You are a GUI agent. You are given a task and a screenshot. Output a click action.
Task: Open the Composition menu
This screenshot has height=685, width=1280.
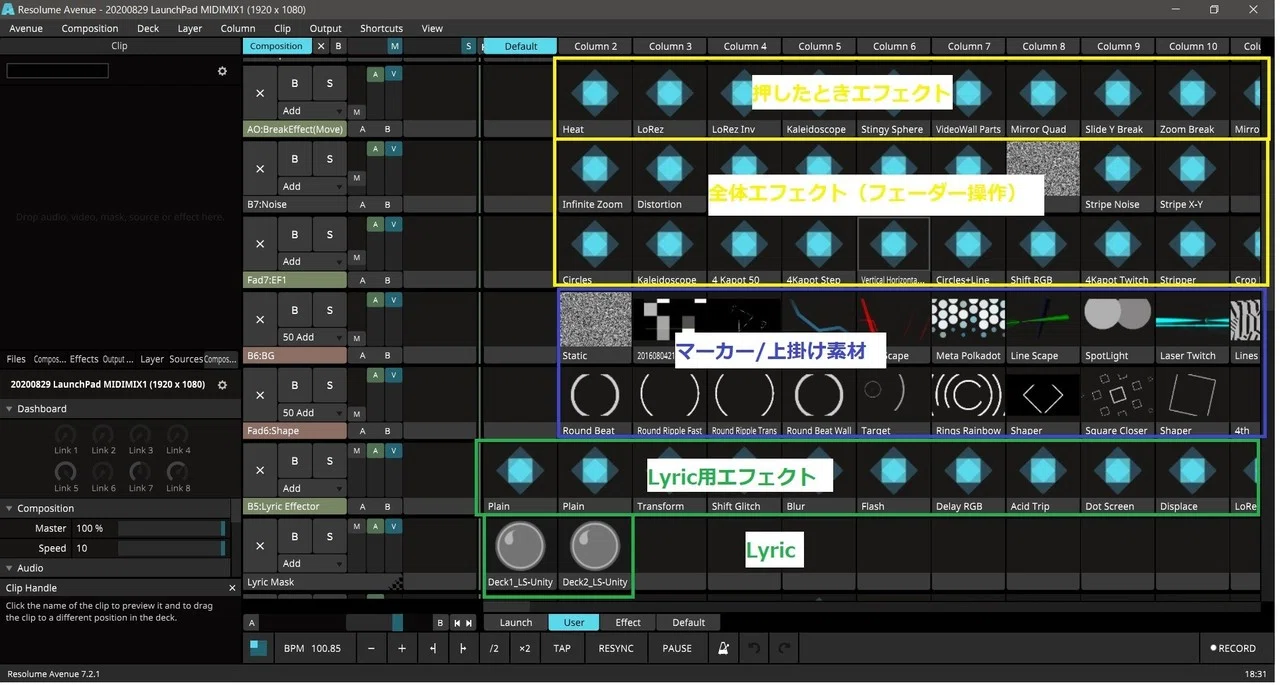tap(90, 28)
